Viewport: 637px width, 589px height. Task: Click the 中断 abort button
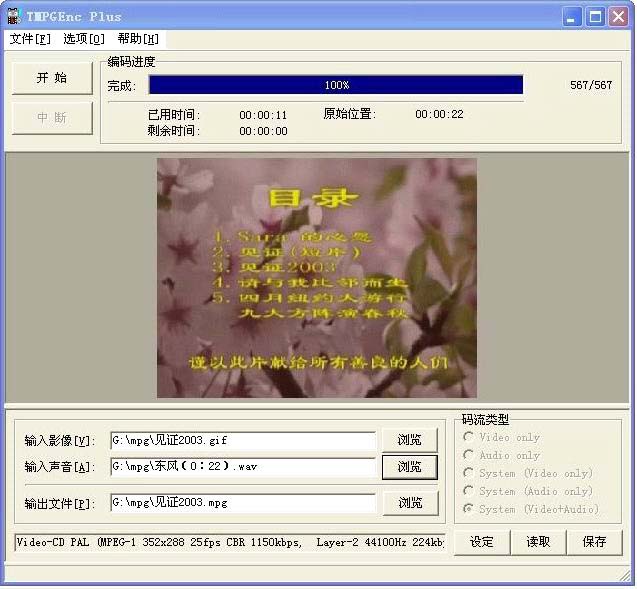[x=52, y=118]
